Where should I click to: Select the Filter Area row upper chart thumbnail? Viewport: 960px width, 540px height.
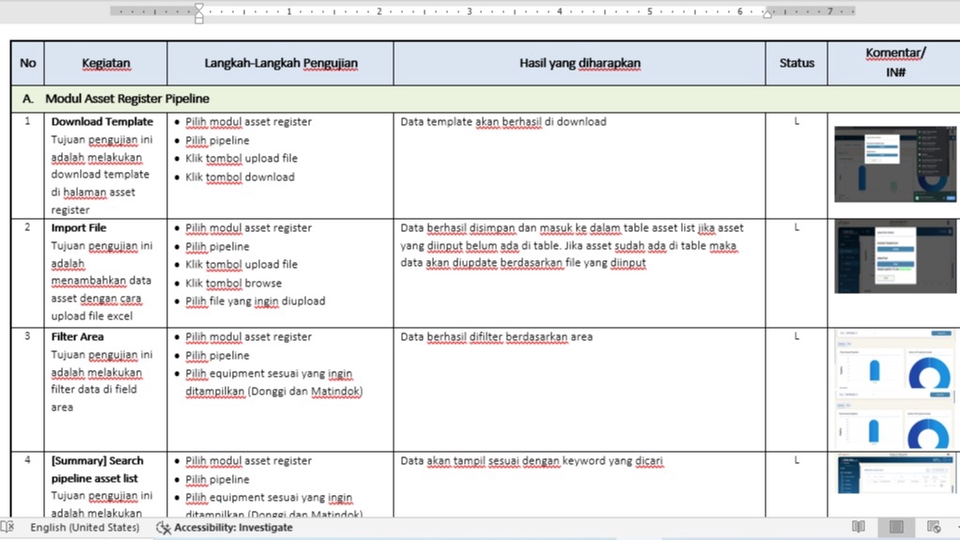click(895, 359)
